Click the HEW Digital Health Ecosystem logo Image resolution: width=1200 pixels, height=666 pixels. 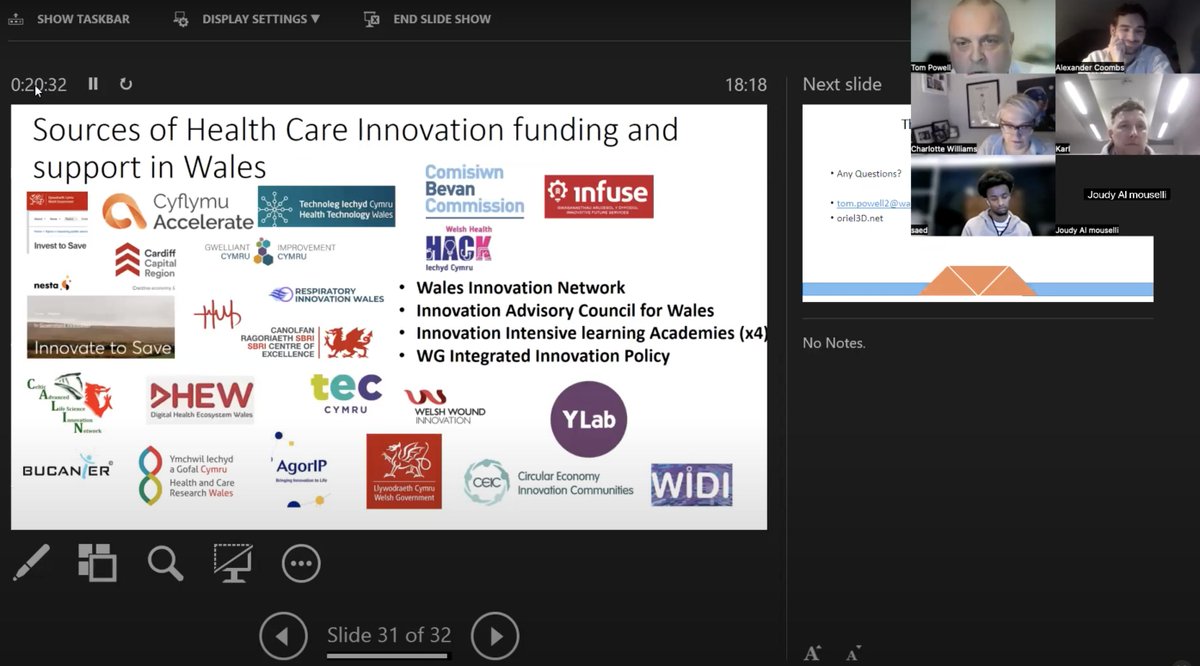point(200,400)
